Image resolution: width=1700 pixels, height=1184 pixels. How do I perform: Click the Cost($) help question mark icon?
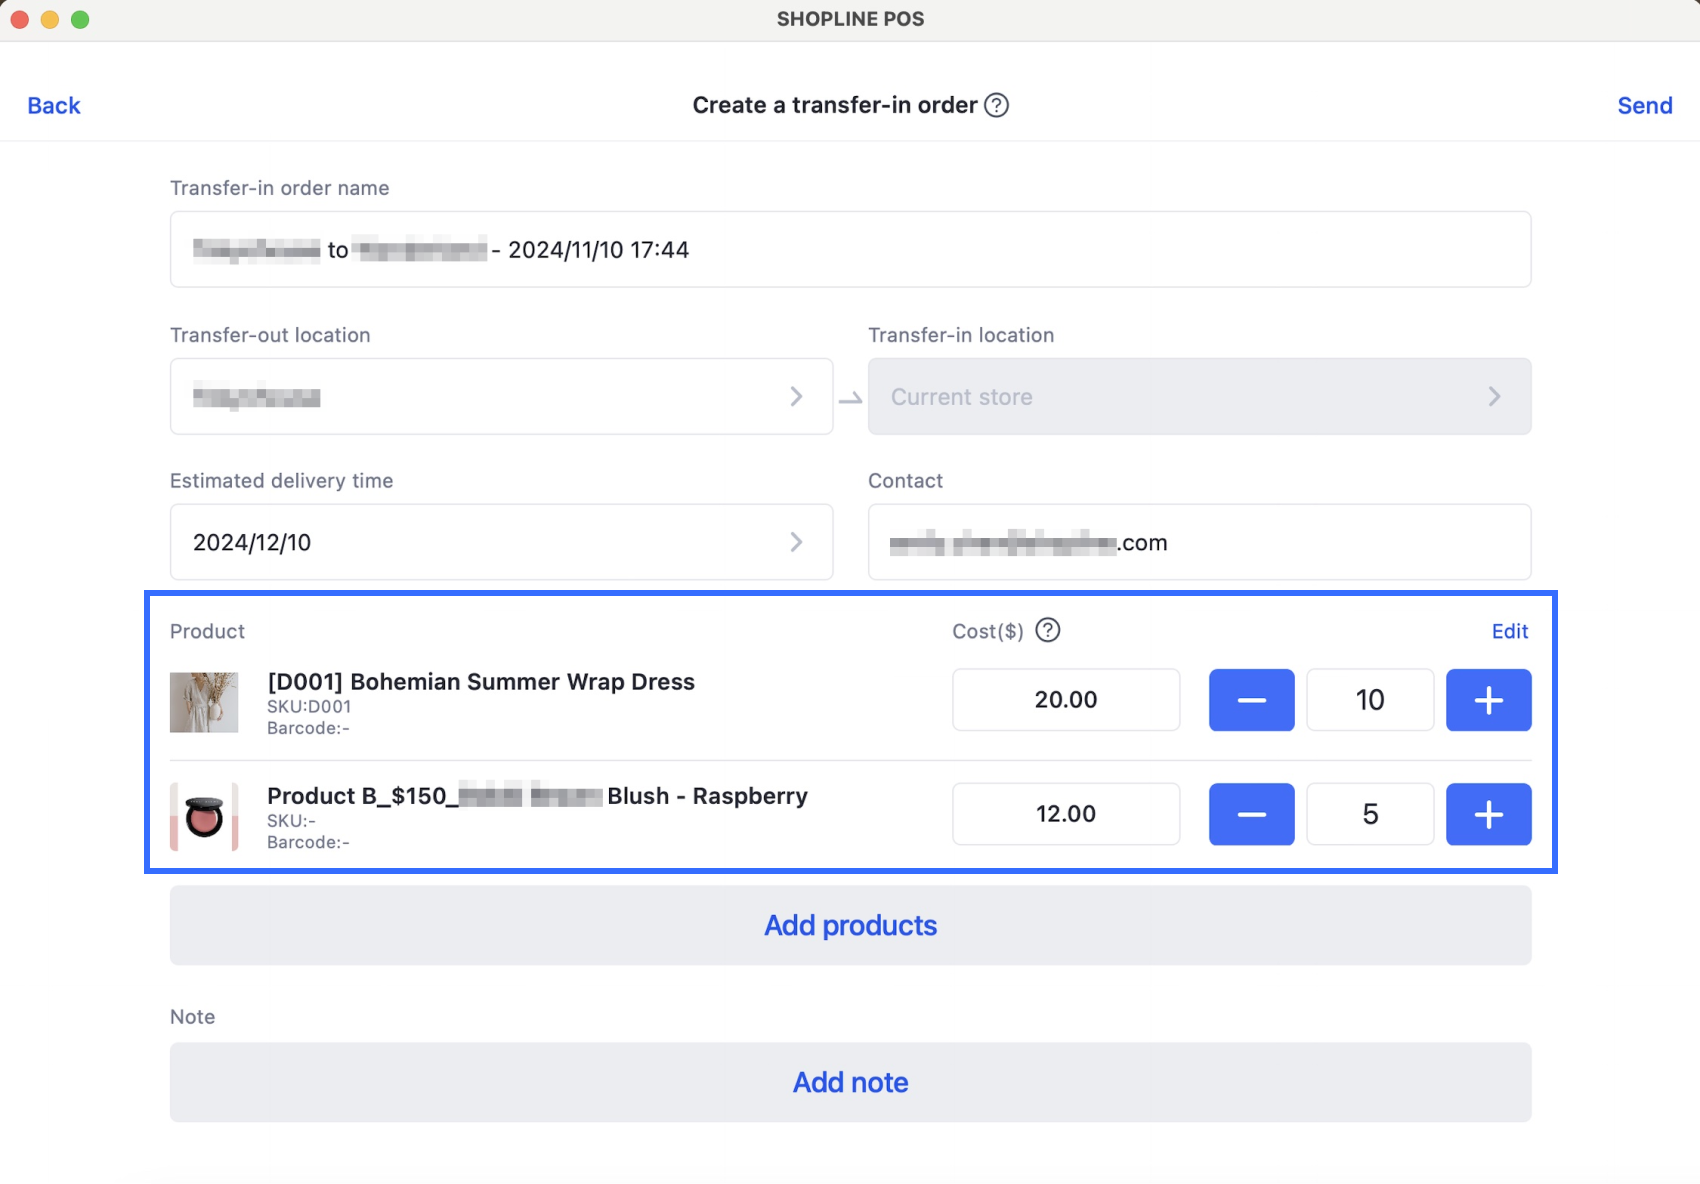pyautogui.click(x=1047, y=630)
